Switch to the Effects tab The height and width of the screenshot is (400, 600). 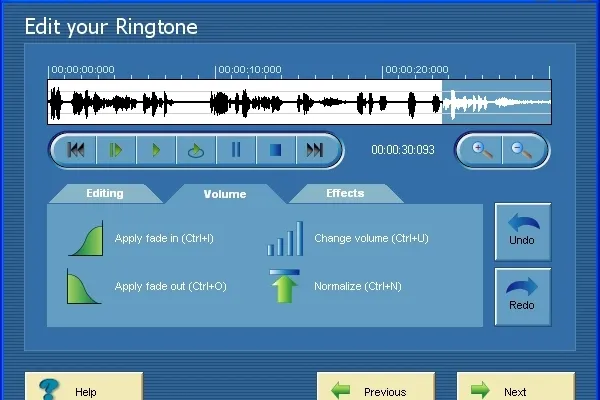345,193
